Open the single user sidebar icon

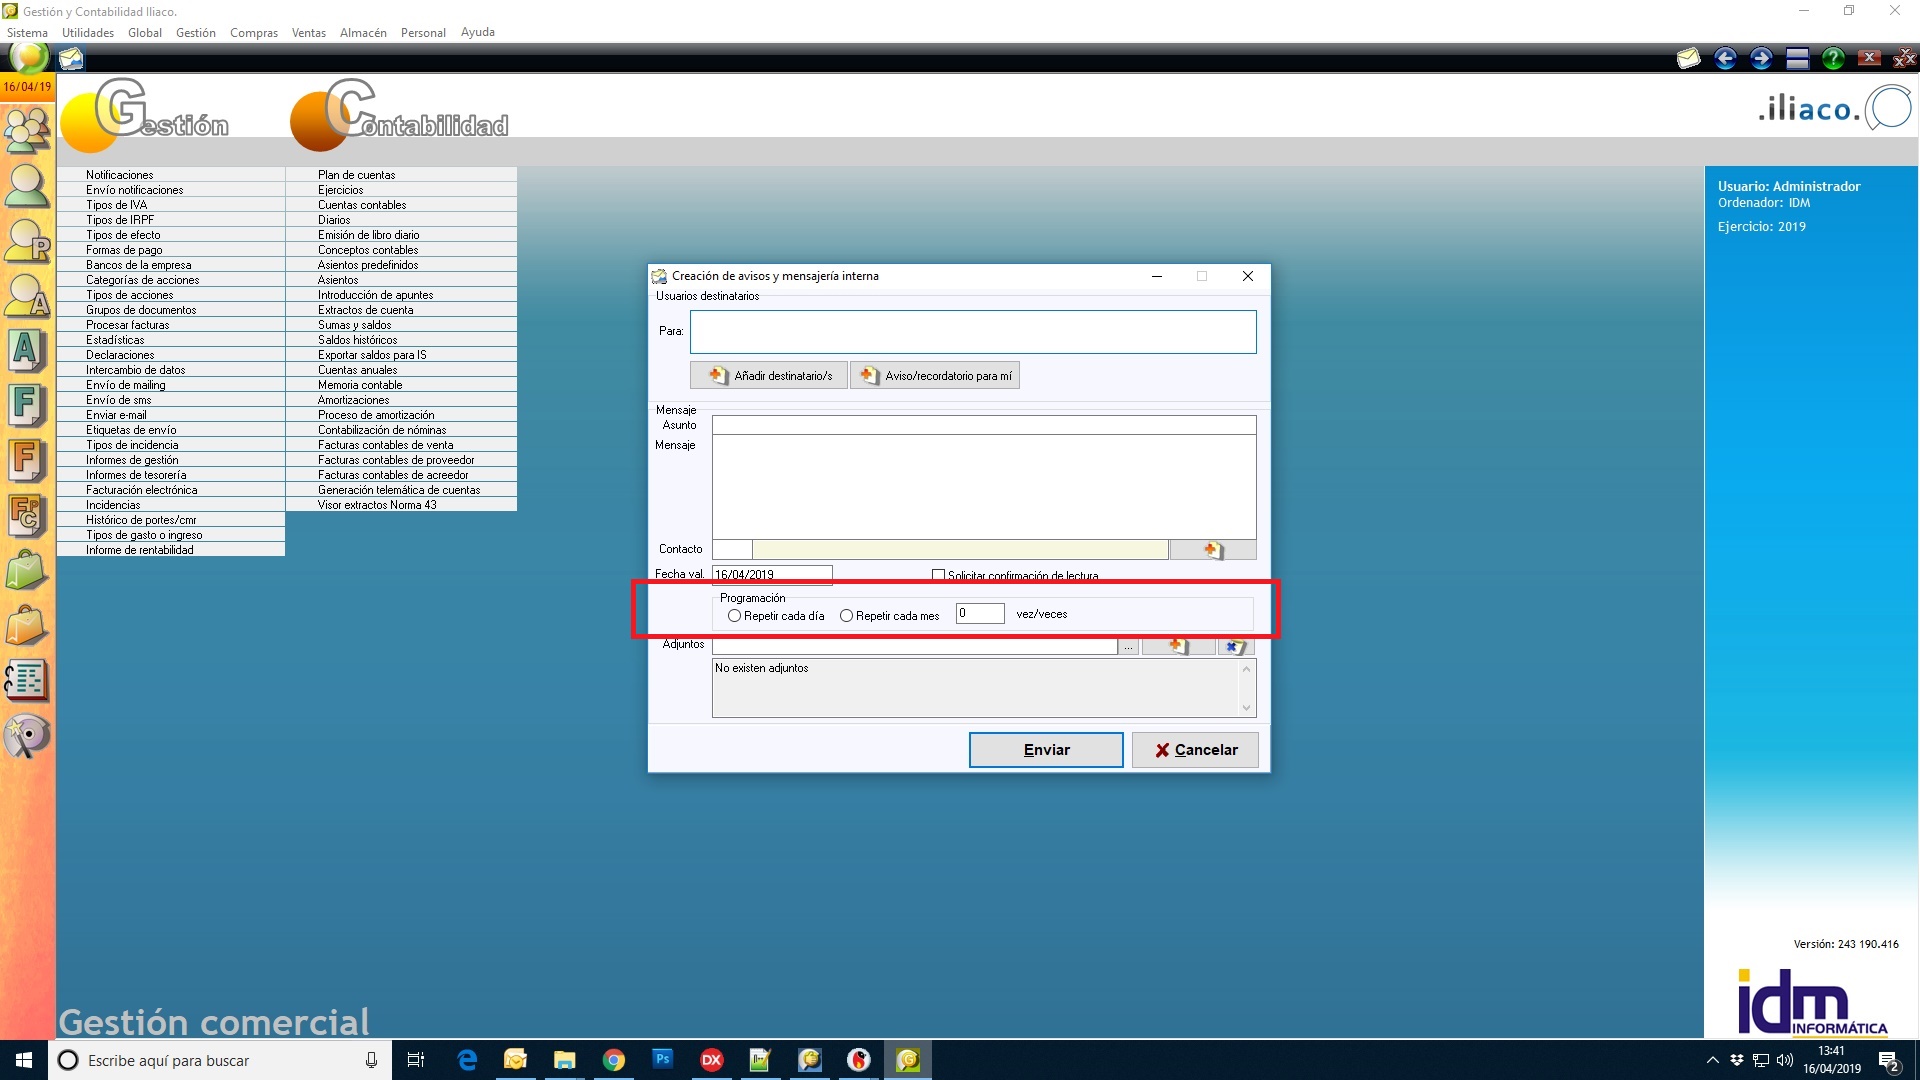tap(27, 186)
